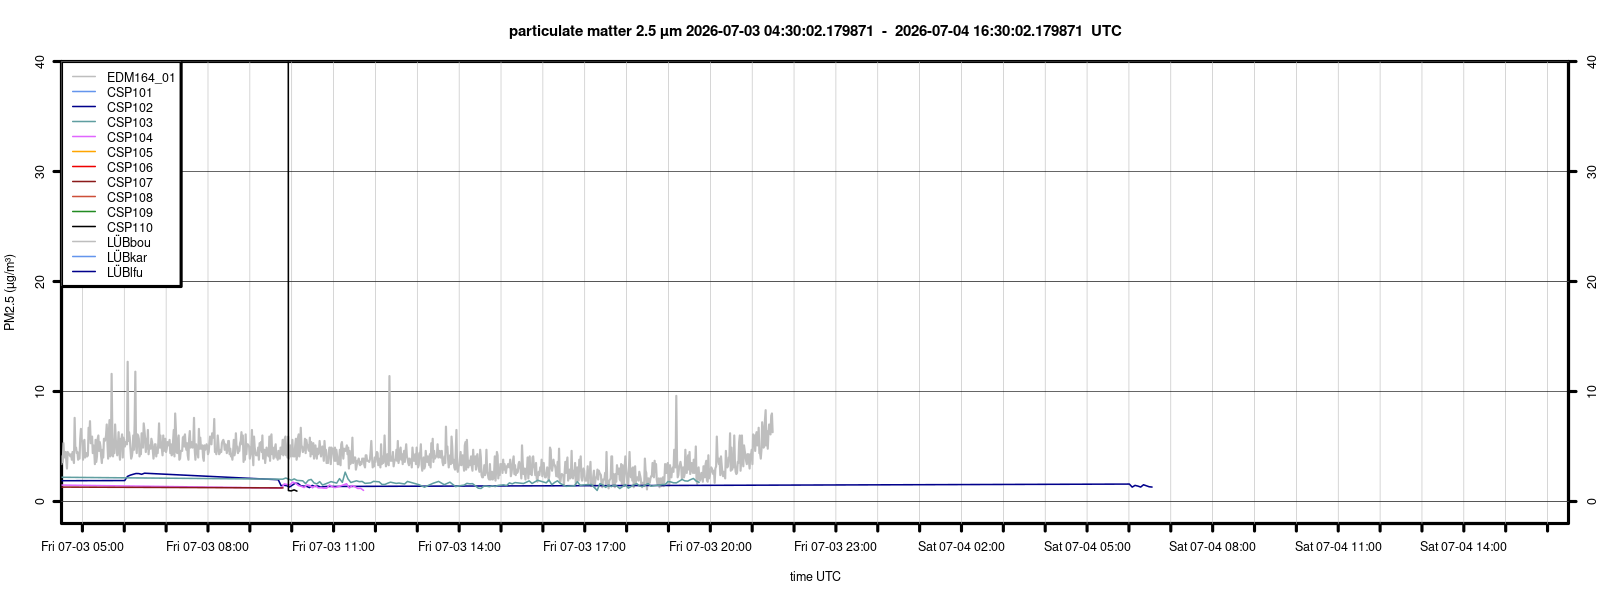Click the left axis 0 tick label
1600x600 pixels.
coord(40,501)
